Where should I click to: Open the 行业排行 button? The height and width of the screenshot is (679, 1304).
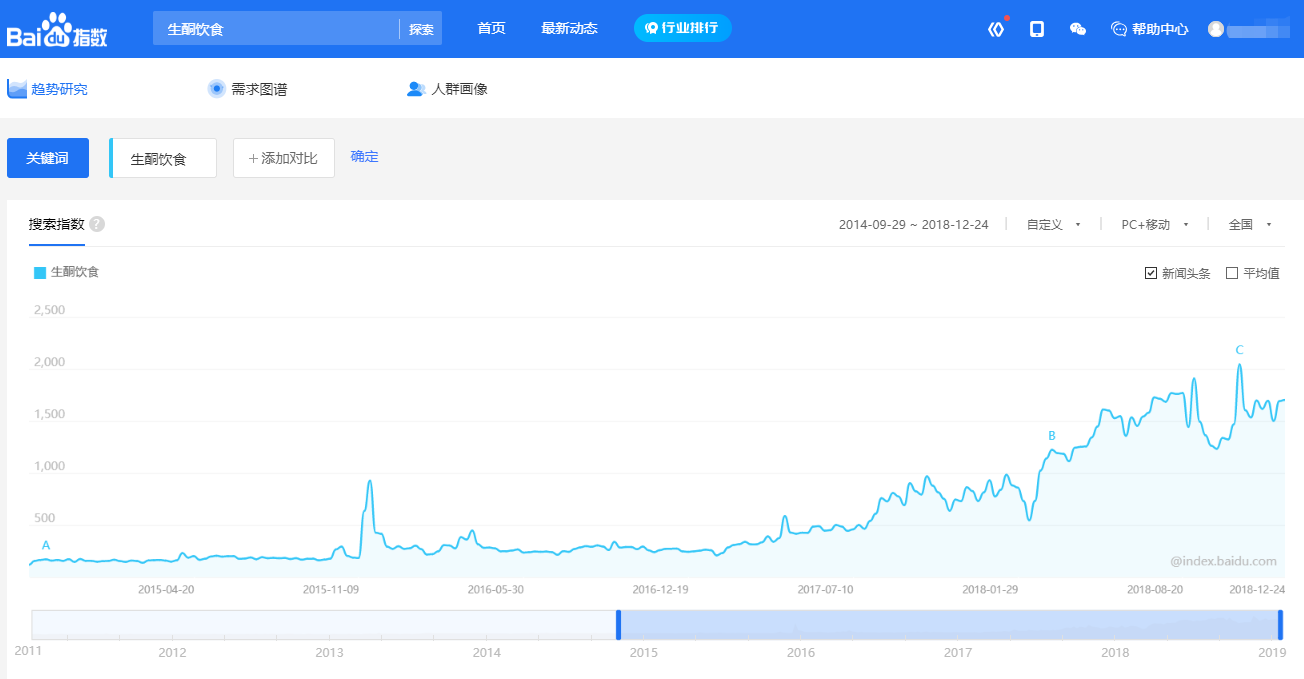pyautogui.click(x=683, y=28)
